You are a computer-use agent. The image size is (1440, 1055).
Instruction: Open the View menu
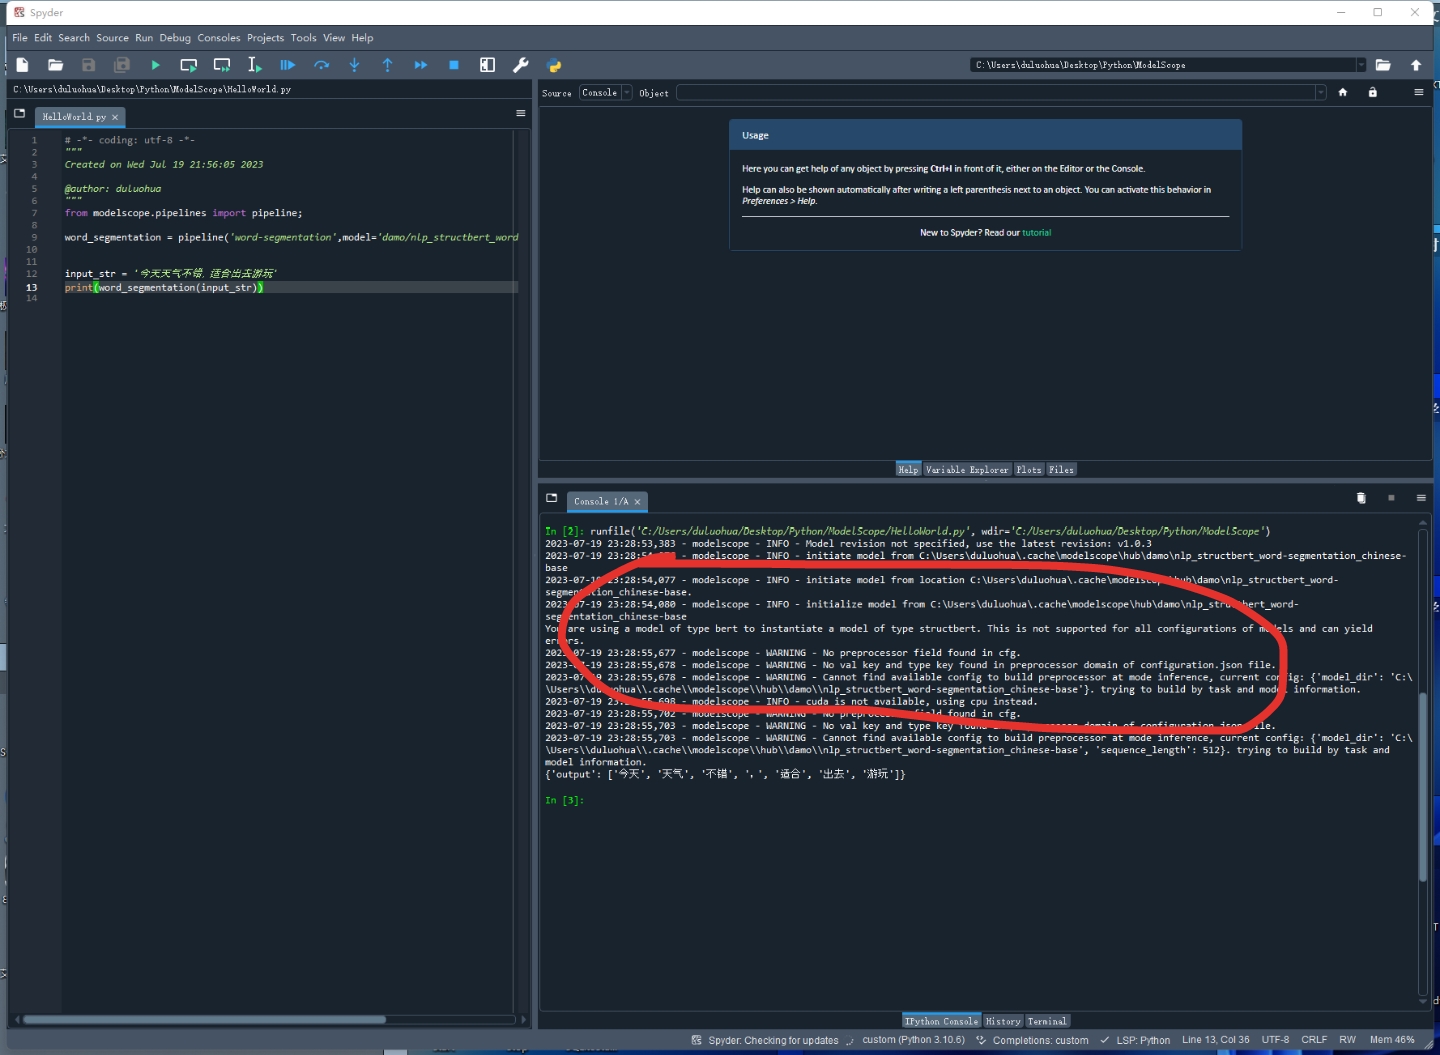(x=334, y=38)
